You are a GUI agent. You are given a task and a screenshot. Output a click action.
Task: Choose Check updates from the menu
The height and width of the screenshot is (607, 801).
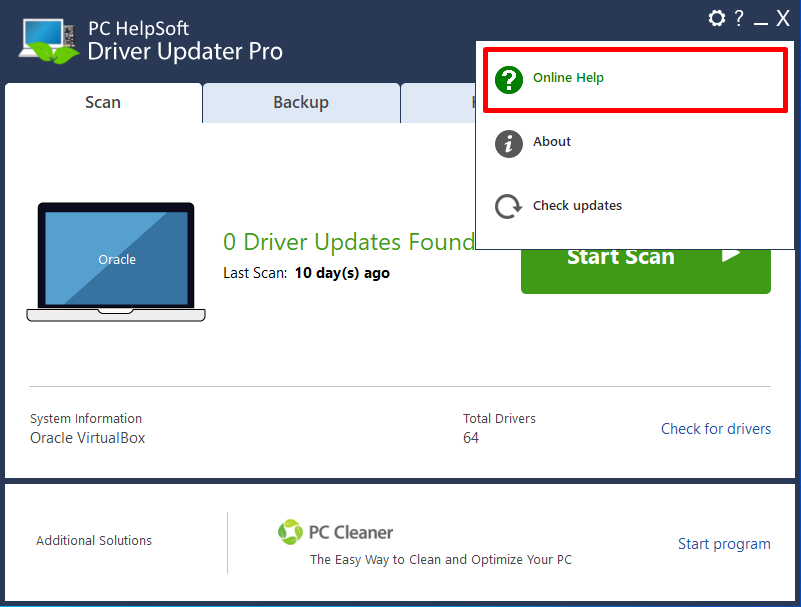pyautogui.click(x=577, y=206)
